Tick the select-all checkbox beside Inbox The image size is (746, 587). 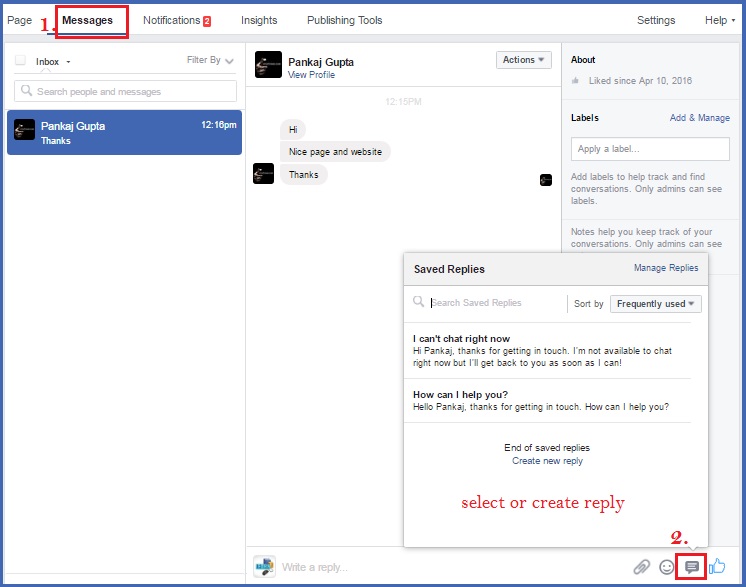tap(20, 60)
